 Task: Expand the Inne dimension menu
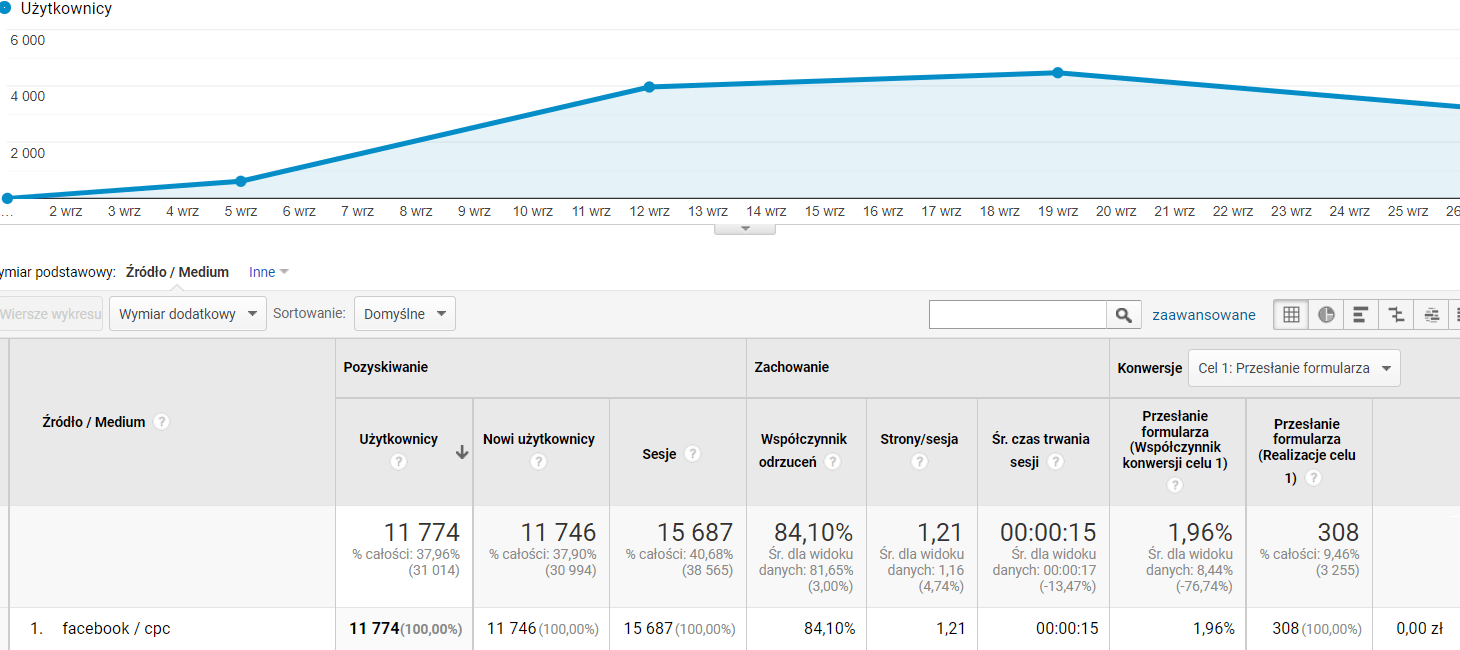tap(268, 272)
